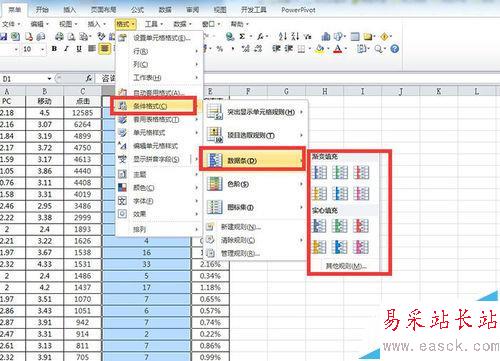Click the Sort Ascending A-Z icon
This screenshot has width=500, height=361.
283,37
